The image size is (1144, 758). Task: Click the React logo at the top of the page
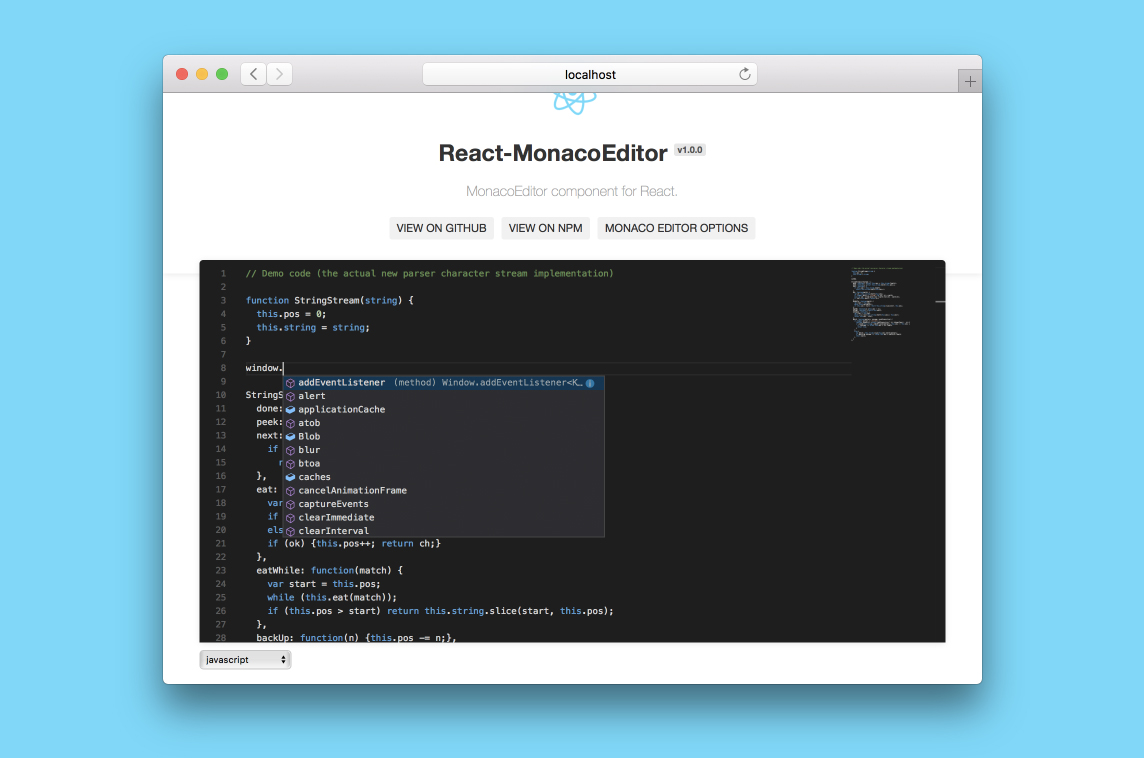coord(574,103)
